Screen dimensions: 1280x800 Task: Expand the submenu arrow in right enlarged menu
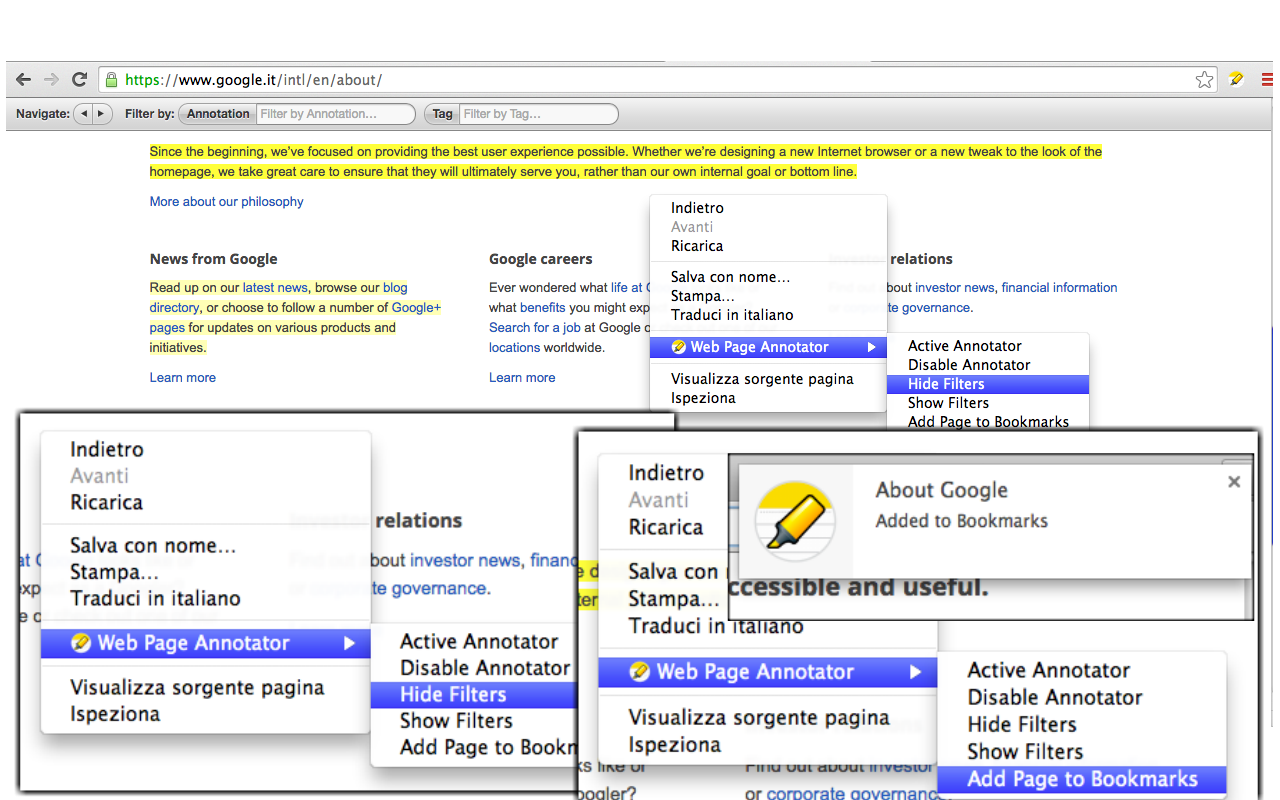point(915,672)
